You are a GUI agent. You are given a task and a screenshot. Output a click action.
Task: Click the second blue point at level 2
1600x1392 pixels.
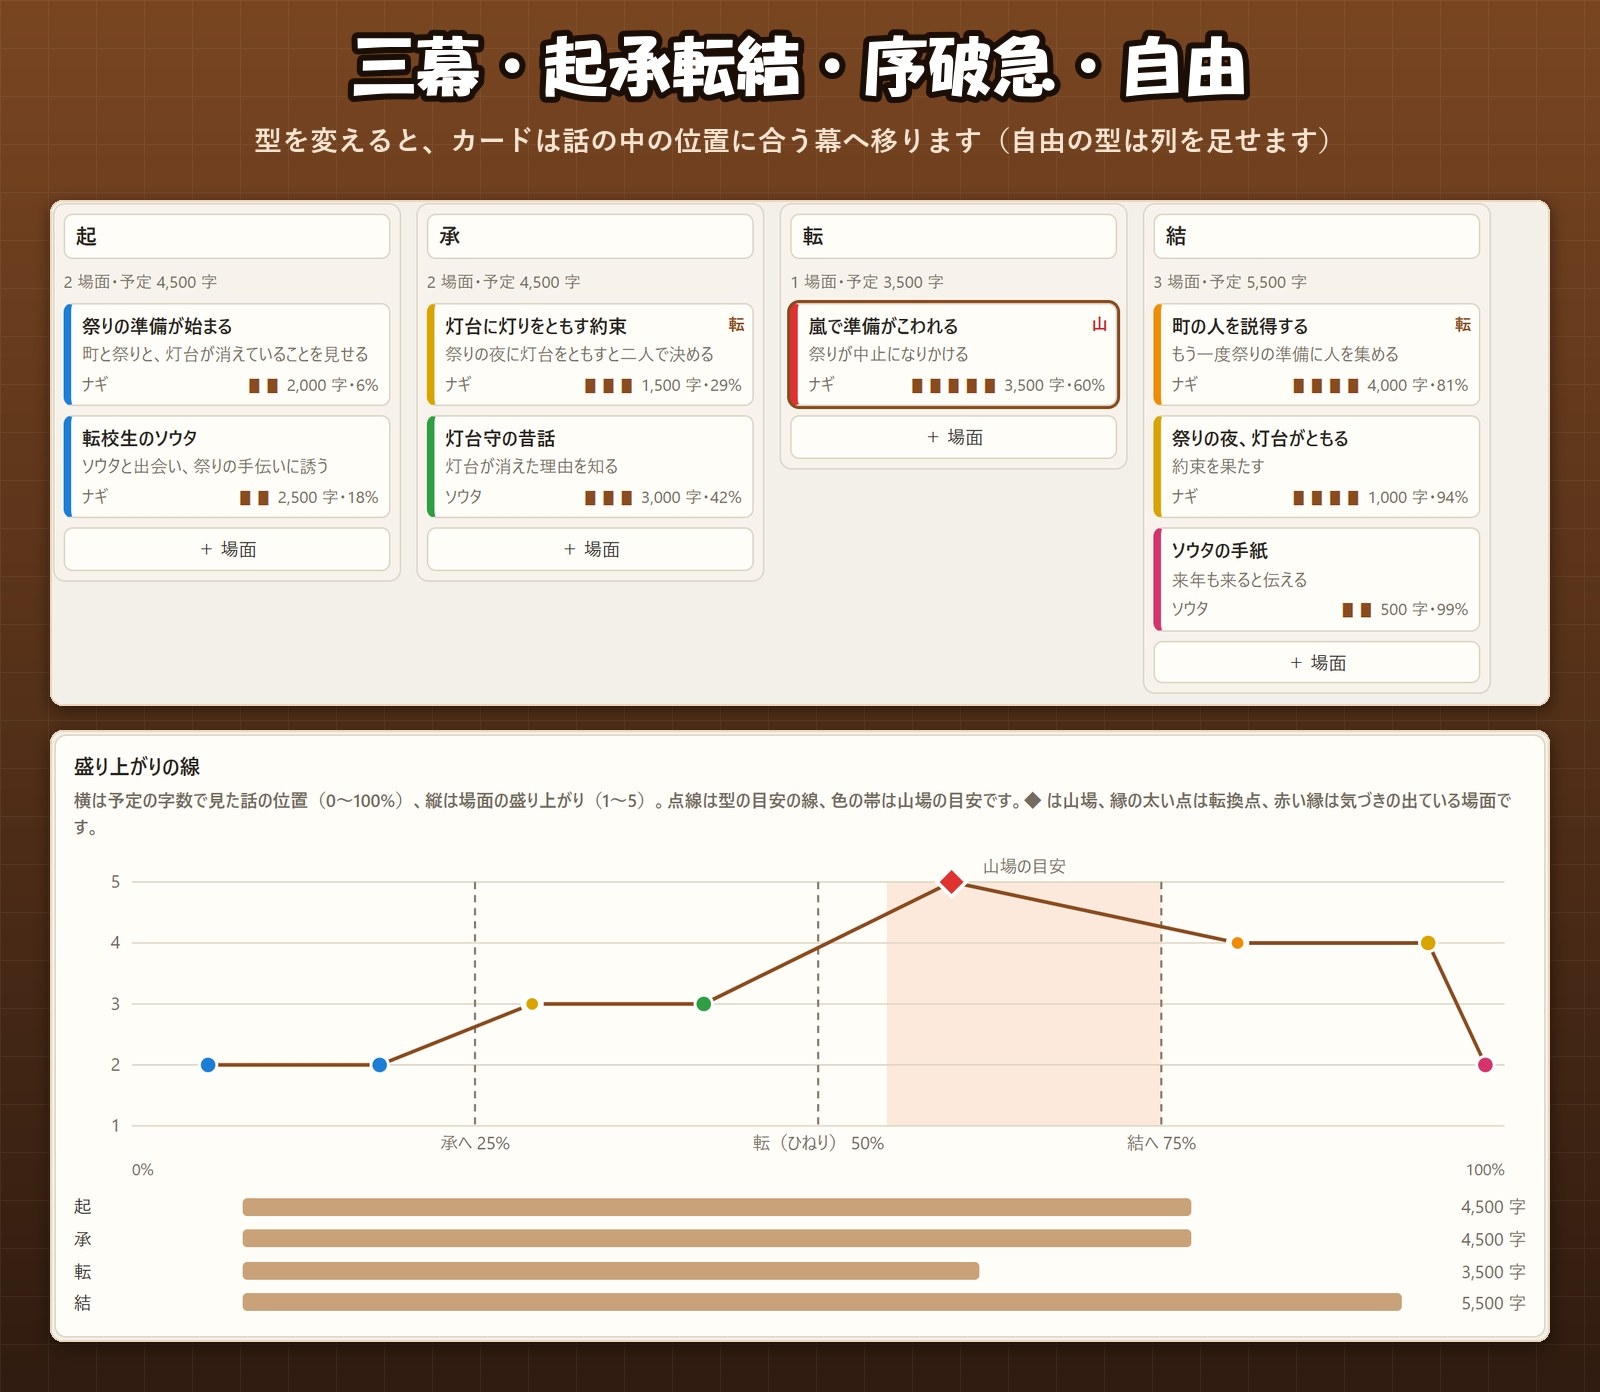[x=379, y=1065]
